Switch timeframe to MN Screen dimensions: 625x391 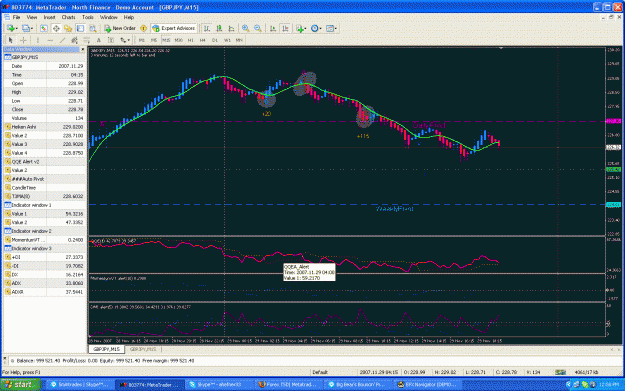(239, 40)
